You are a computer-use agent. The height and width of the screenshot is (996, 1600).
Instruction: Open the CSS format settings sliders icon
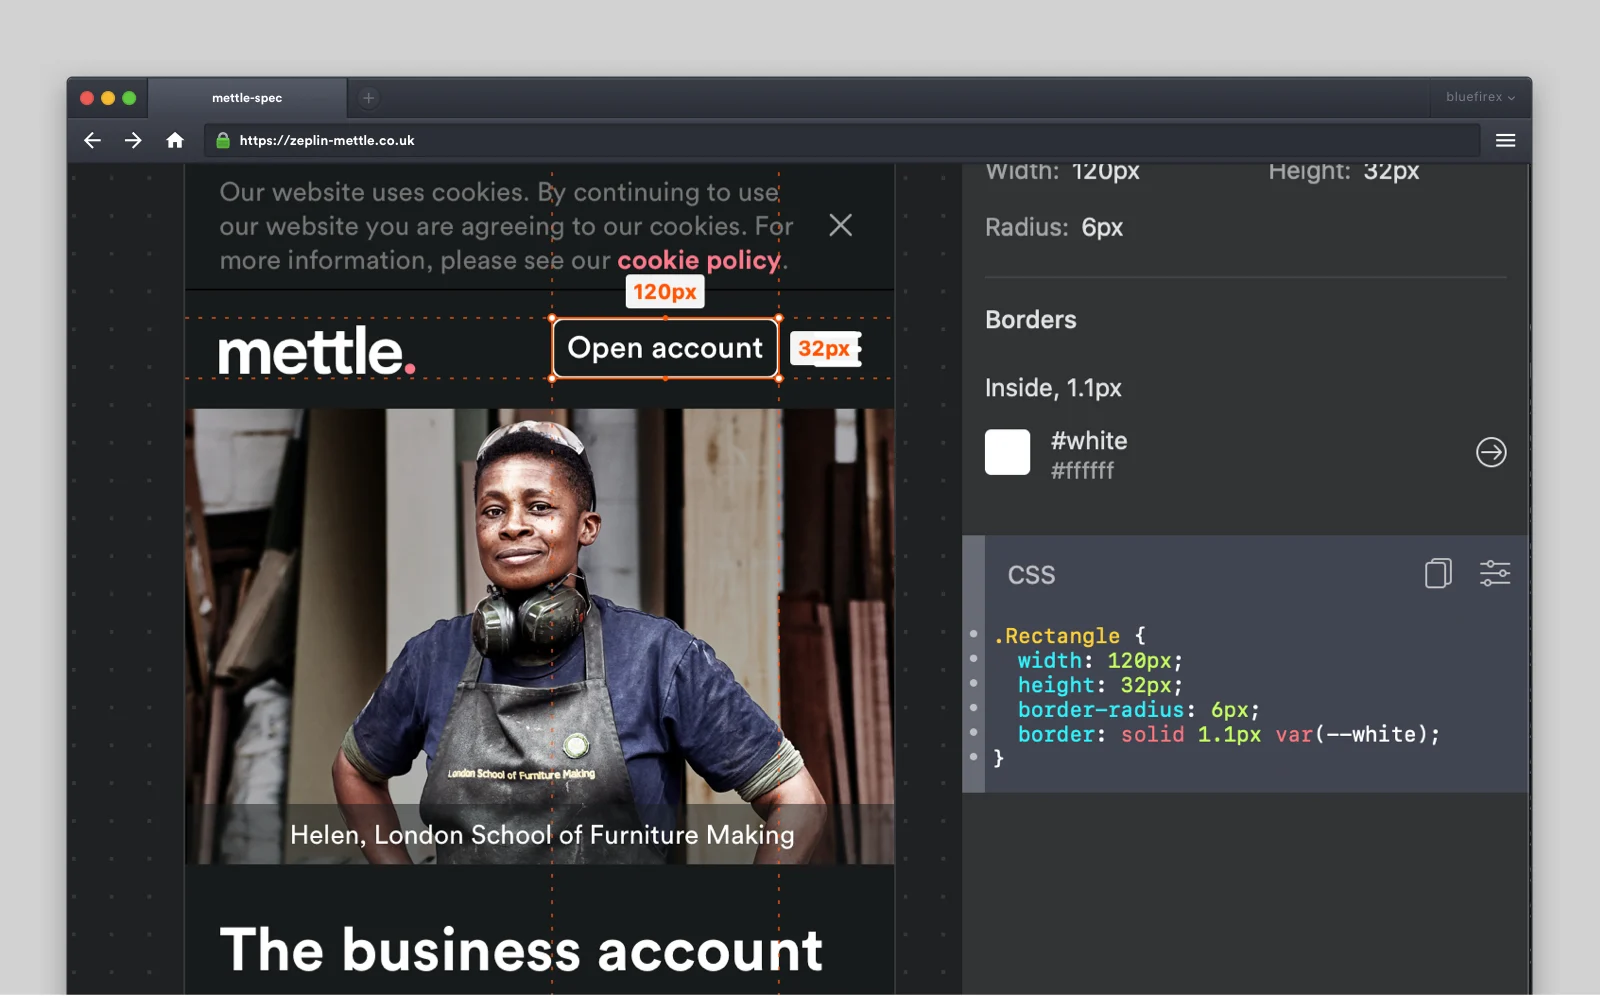[1495, 573]
